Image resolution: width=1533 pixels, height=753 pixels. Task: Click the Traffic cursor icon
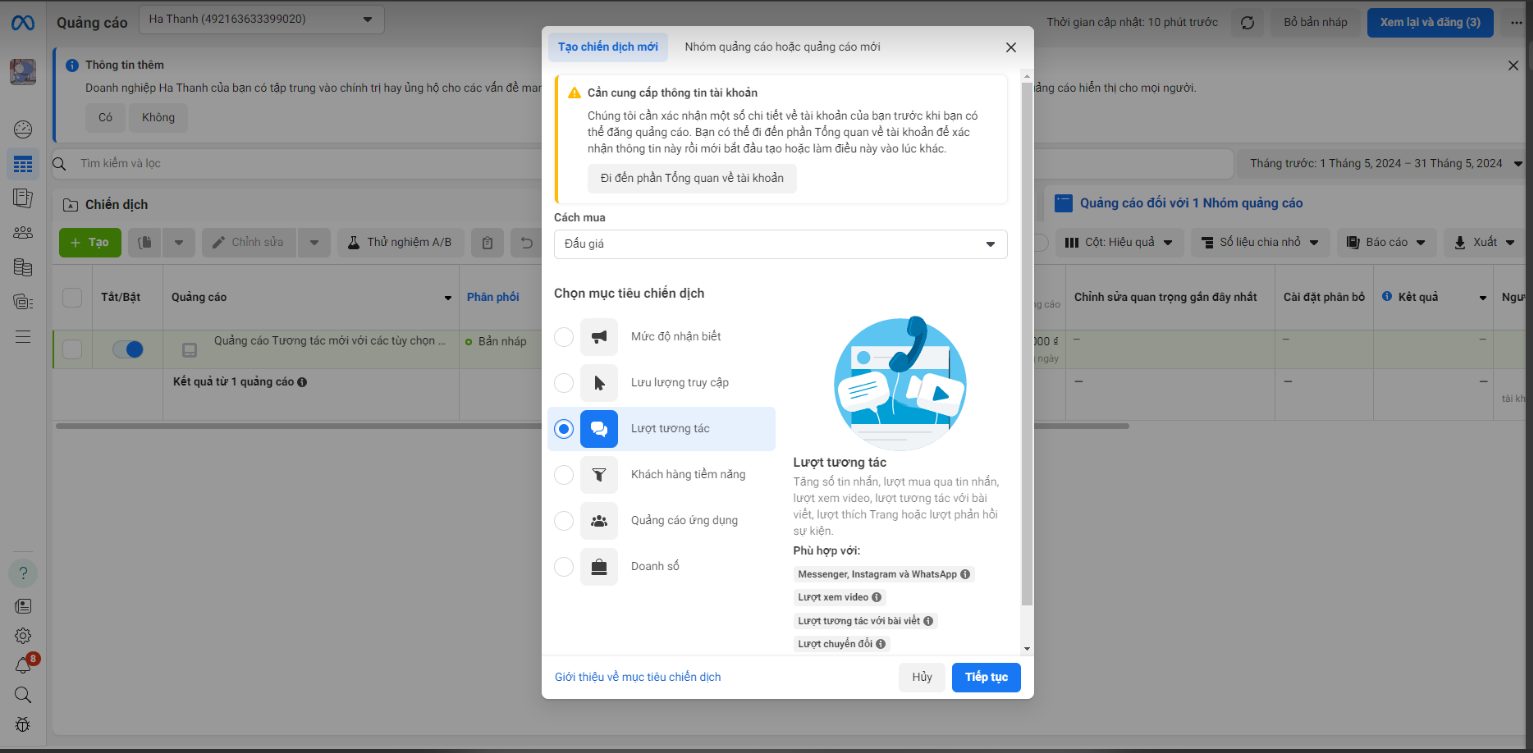(x=599, y=383)
